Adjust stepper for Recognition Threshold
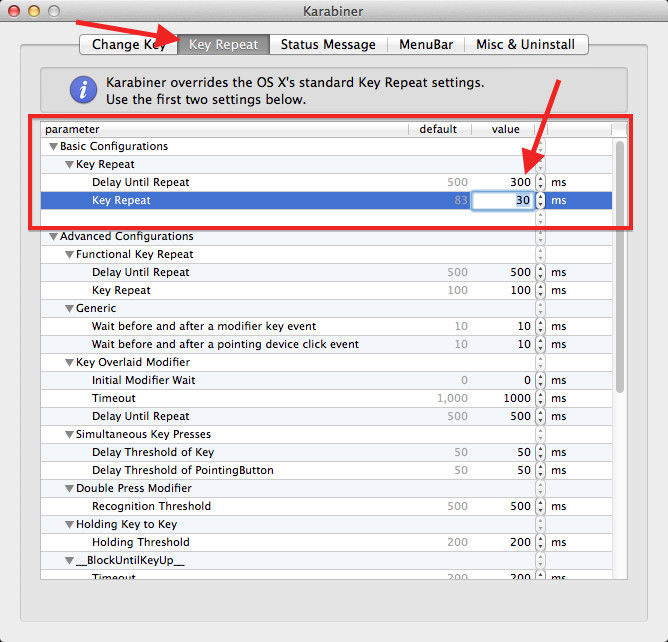 (x=540, y=506)
